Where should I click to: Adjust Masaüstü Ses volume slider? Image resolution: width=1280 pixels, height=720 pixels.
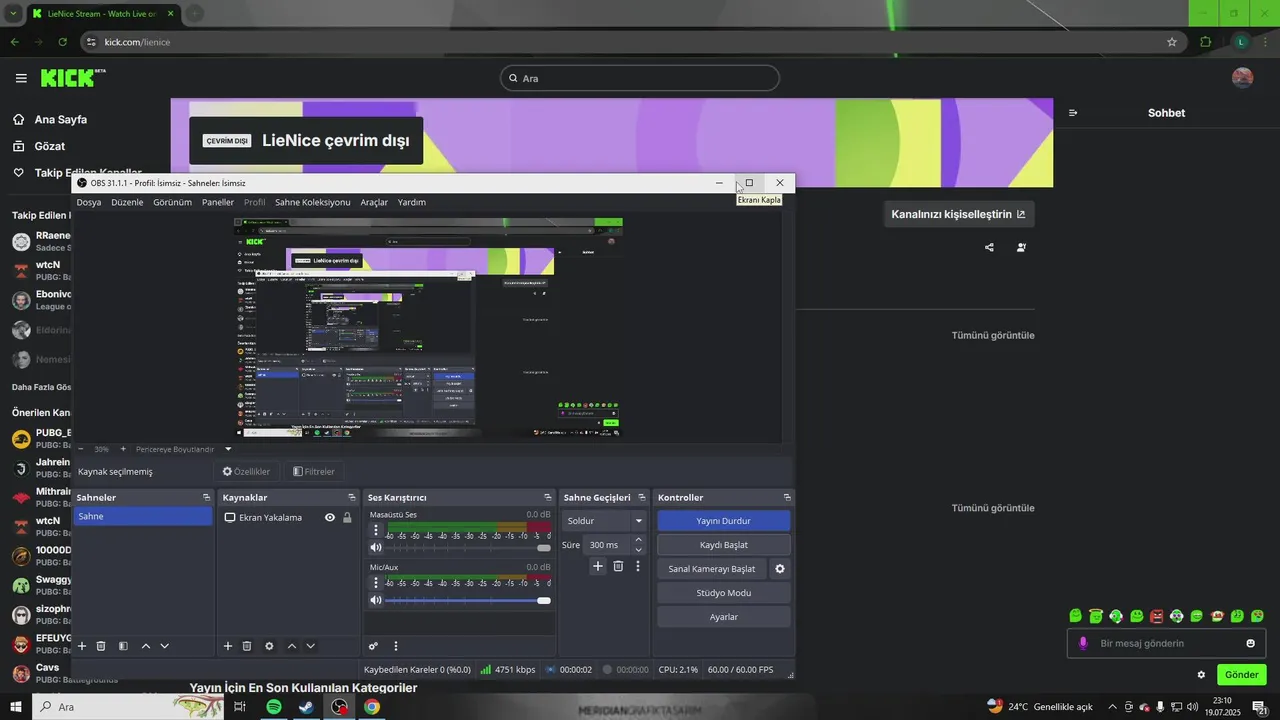coord(468,547)
